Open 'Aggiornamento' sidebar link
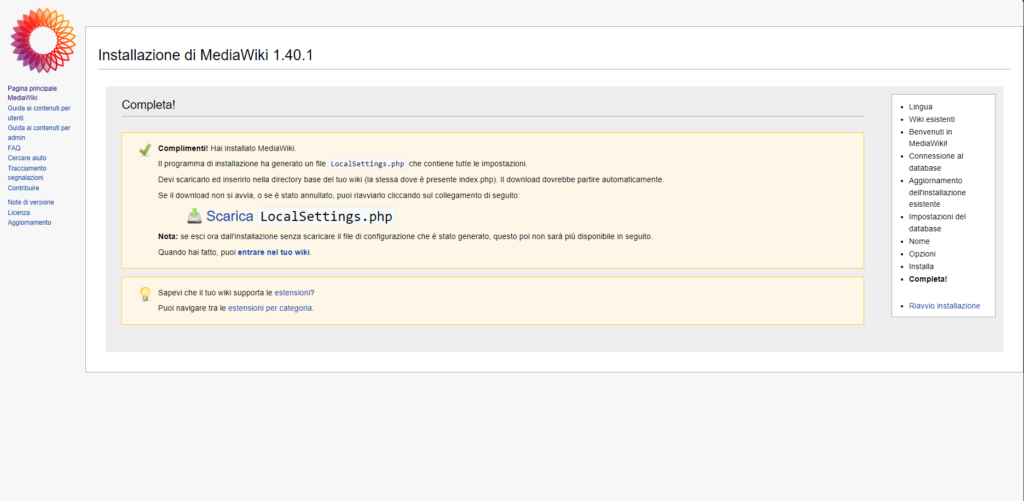 [29, 222]
